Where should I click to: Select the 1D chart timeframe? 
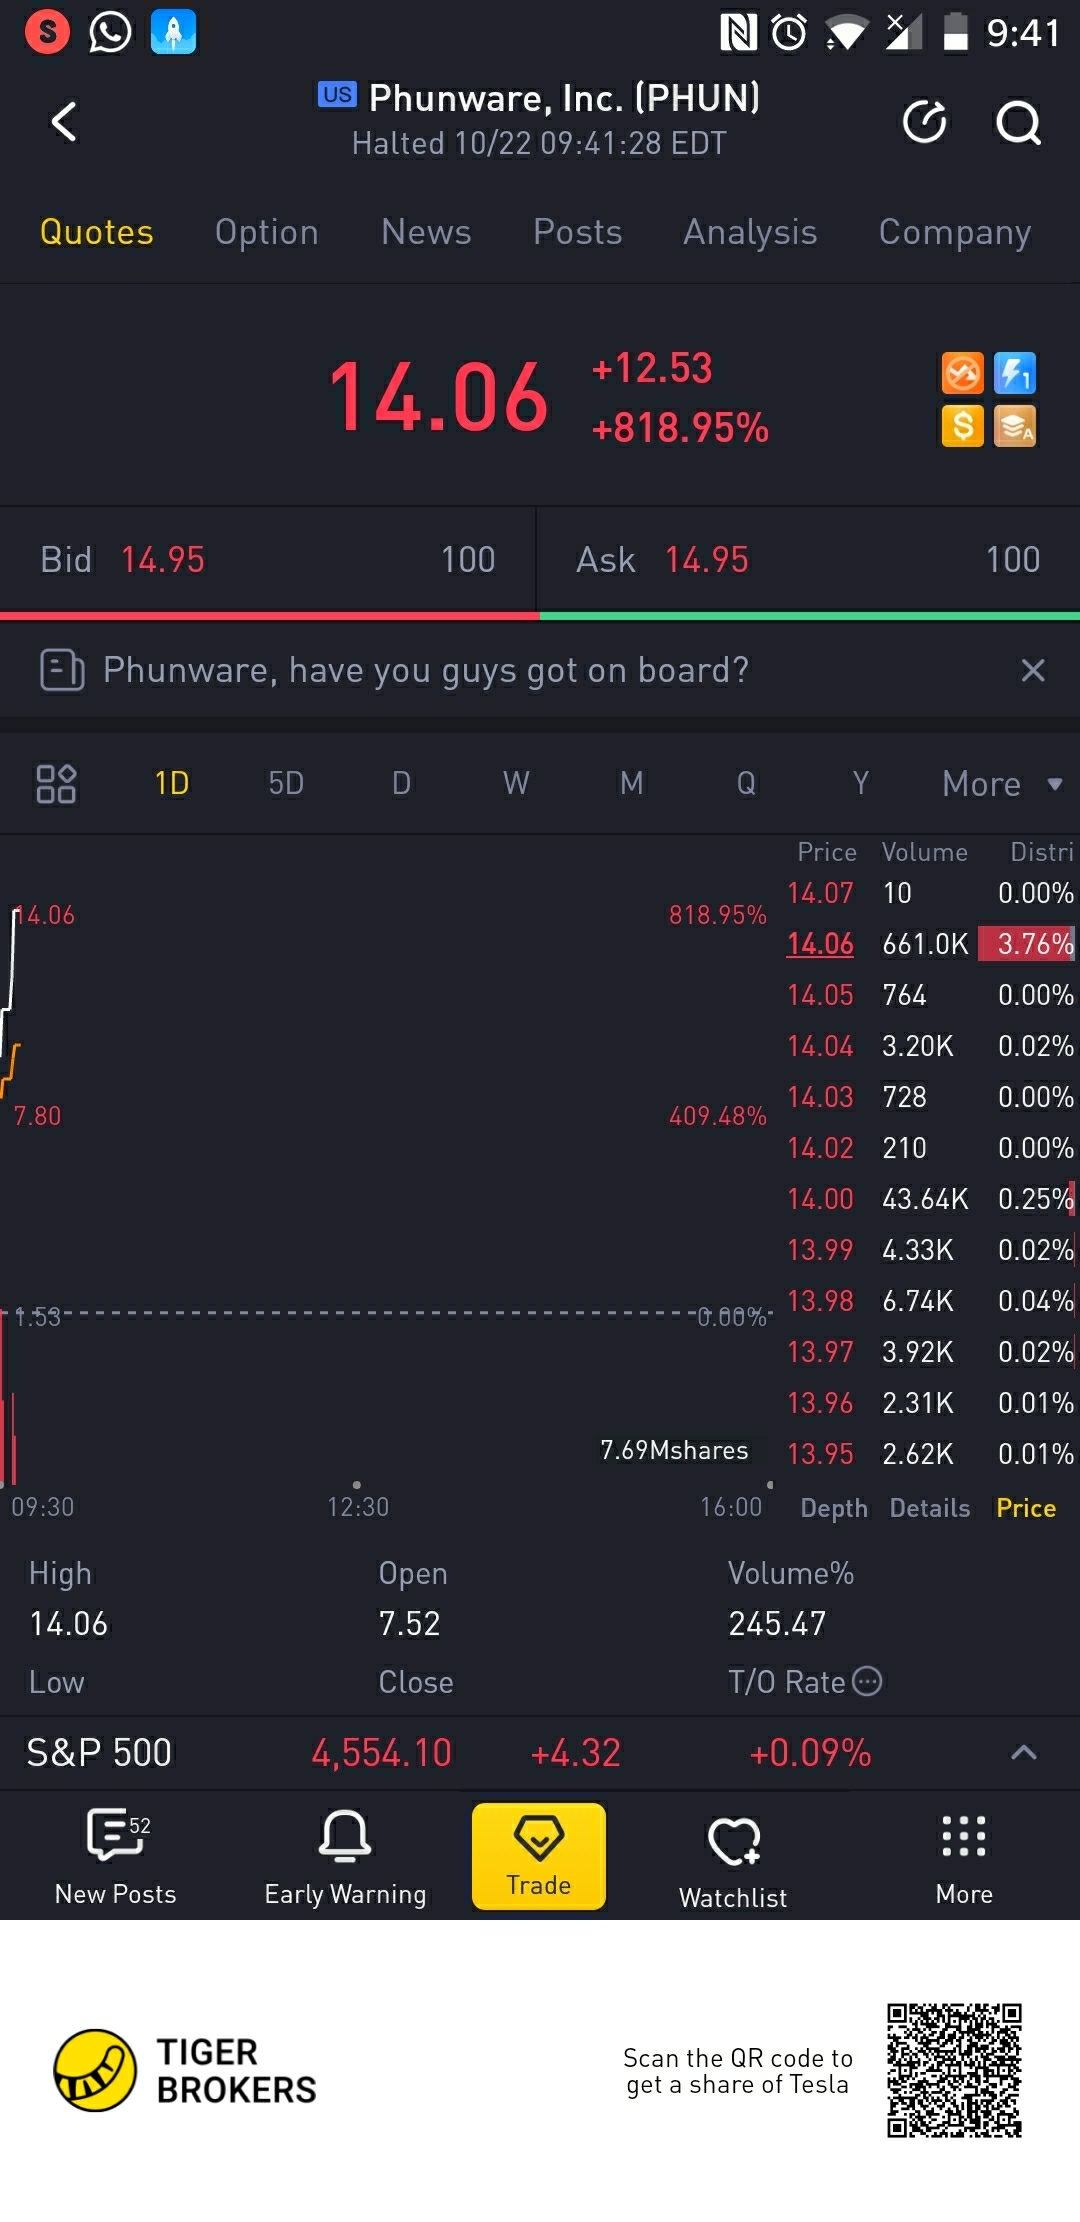172,783
